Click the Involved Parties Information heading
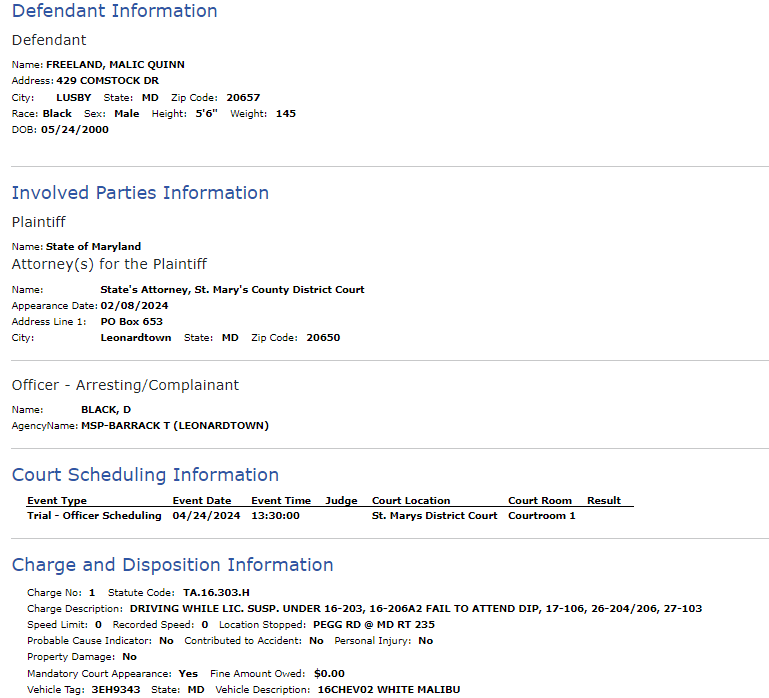 click(140, 193)
